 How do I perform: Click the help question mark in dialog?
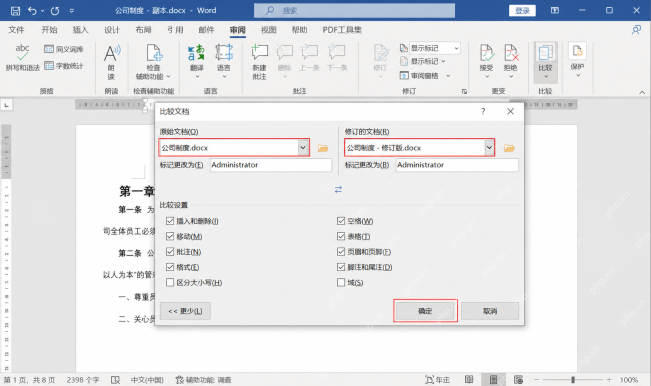[483, 111]
